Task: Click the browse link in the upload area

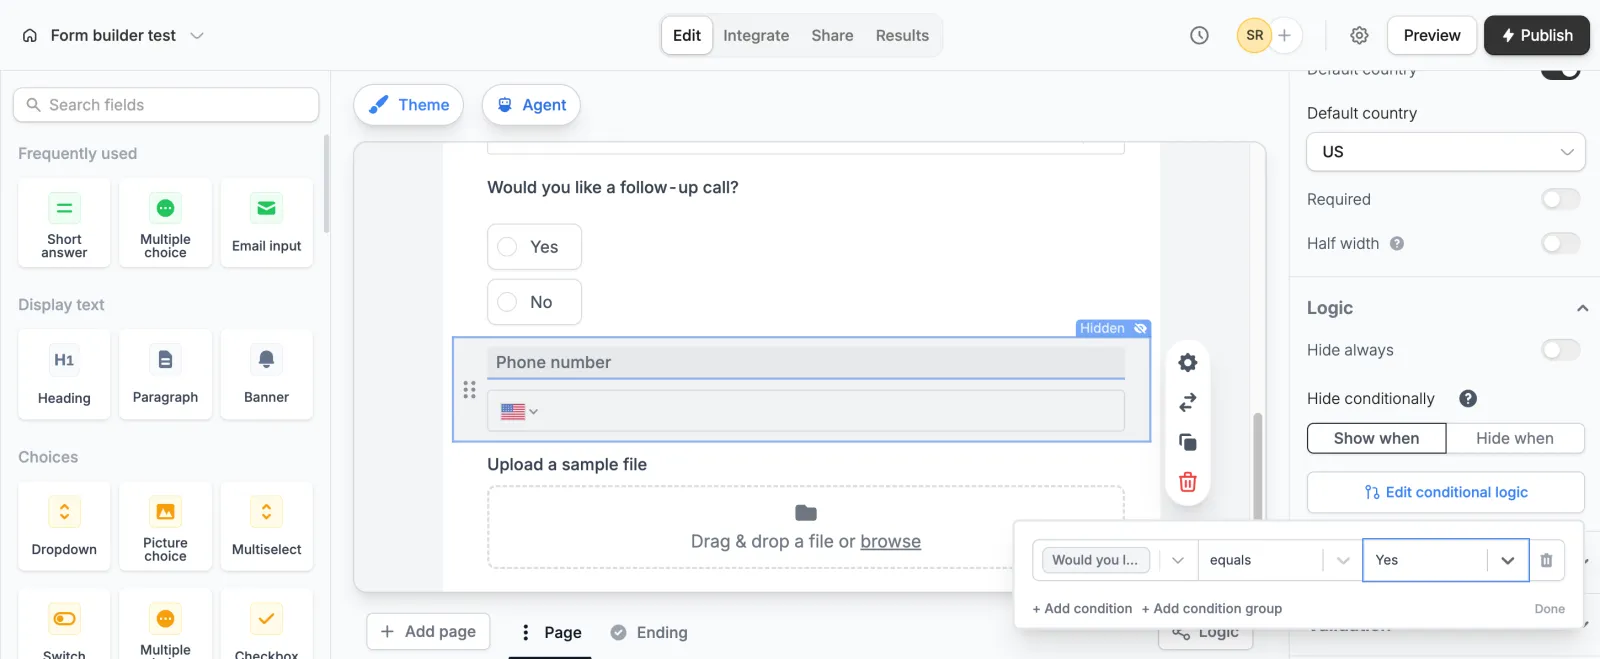Action: click(890, 541)
